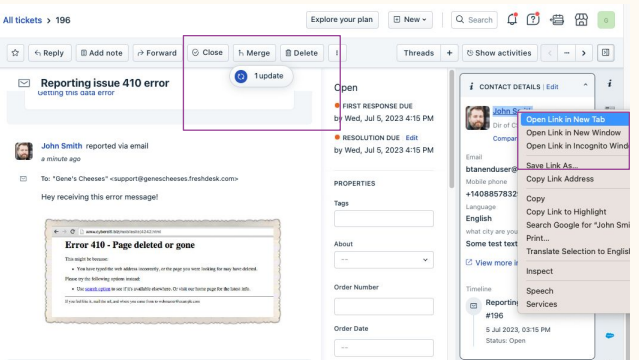The height and width of the screenshot is (360, 639).
Task: Add a note to the ticket
Action: point(102,53)
